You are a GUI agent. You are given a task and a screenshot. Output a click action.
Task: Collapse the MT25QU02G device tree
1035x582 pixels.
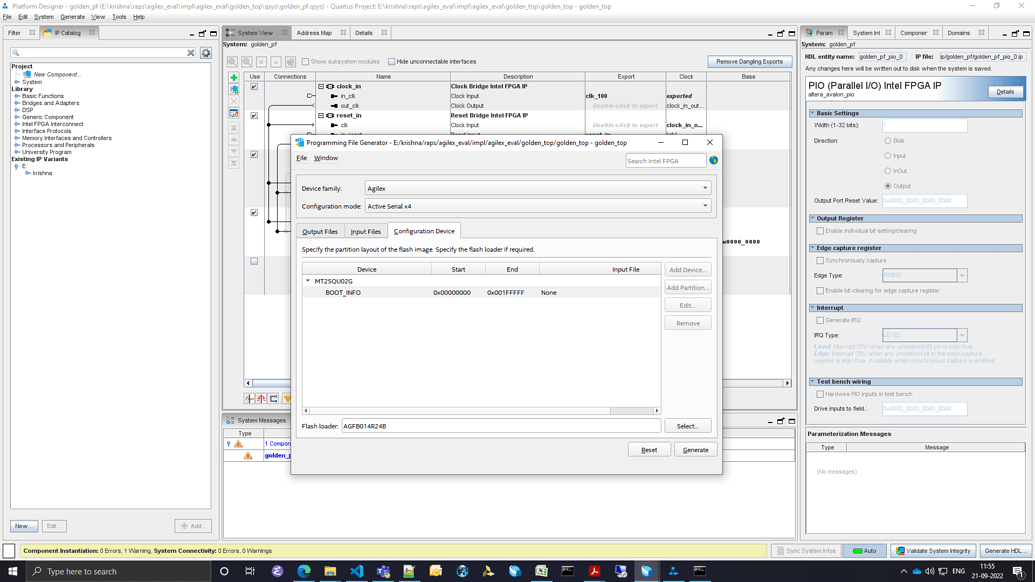(308, 281)
